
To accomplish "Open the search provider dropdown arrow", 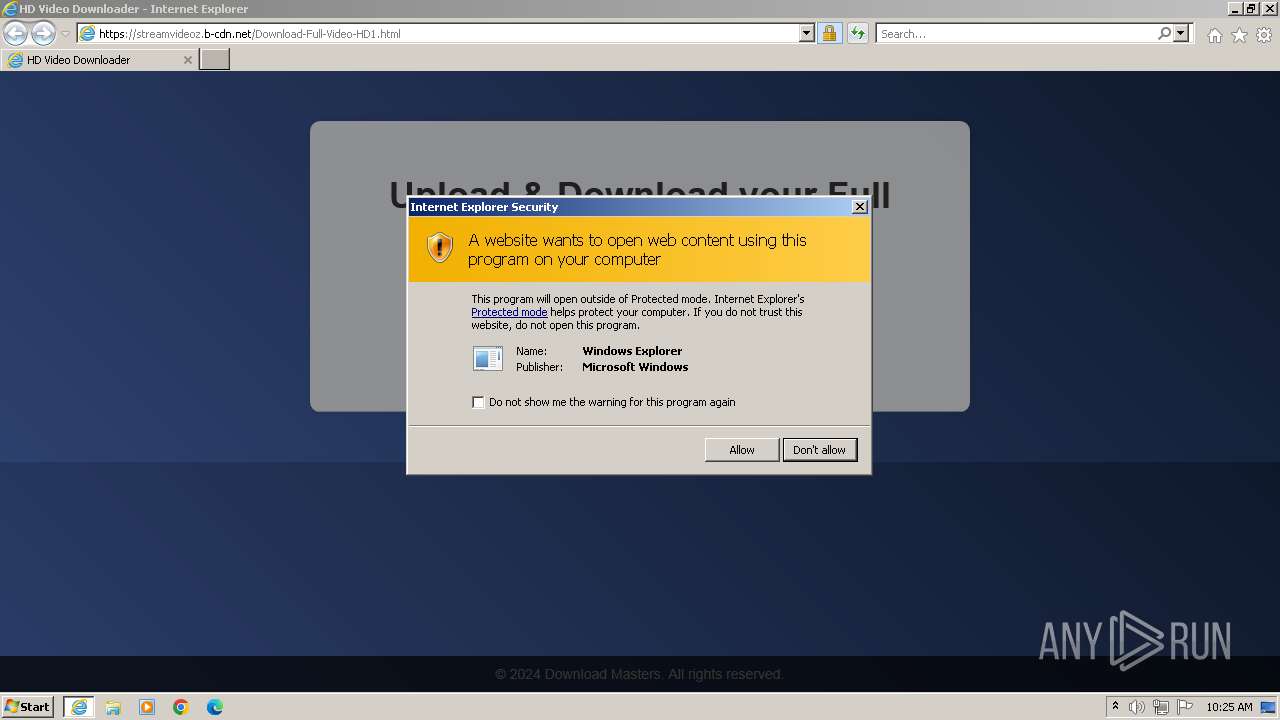I will 1181,33.
